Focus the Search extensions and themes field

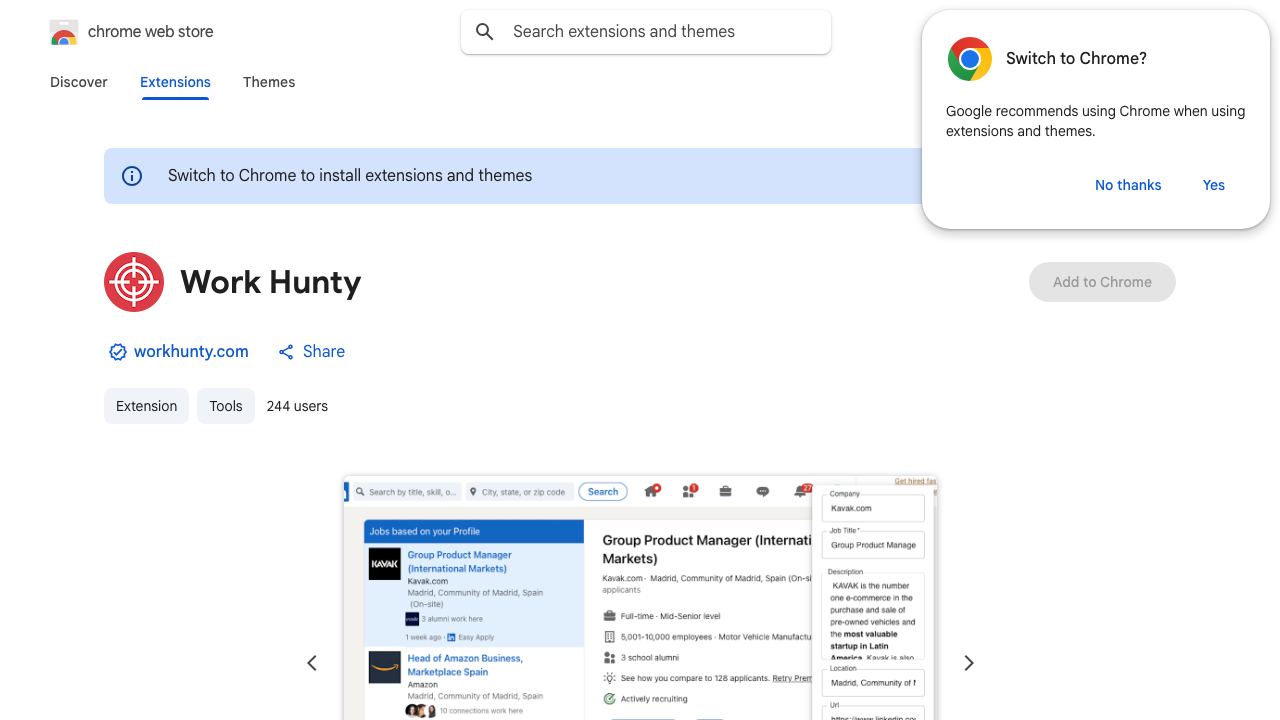(x=646, y=32)
